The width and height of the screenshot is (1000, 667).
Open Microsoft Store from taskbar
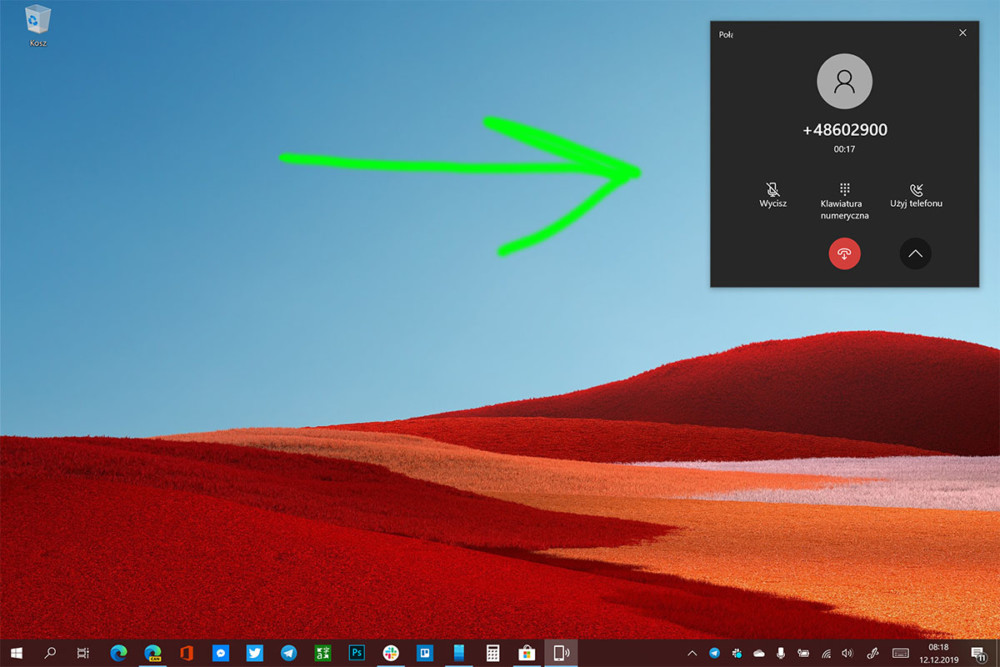pyautogui.click(x=527, y=653)
